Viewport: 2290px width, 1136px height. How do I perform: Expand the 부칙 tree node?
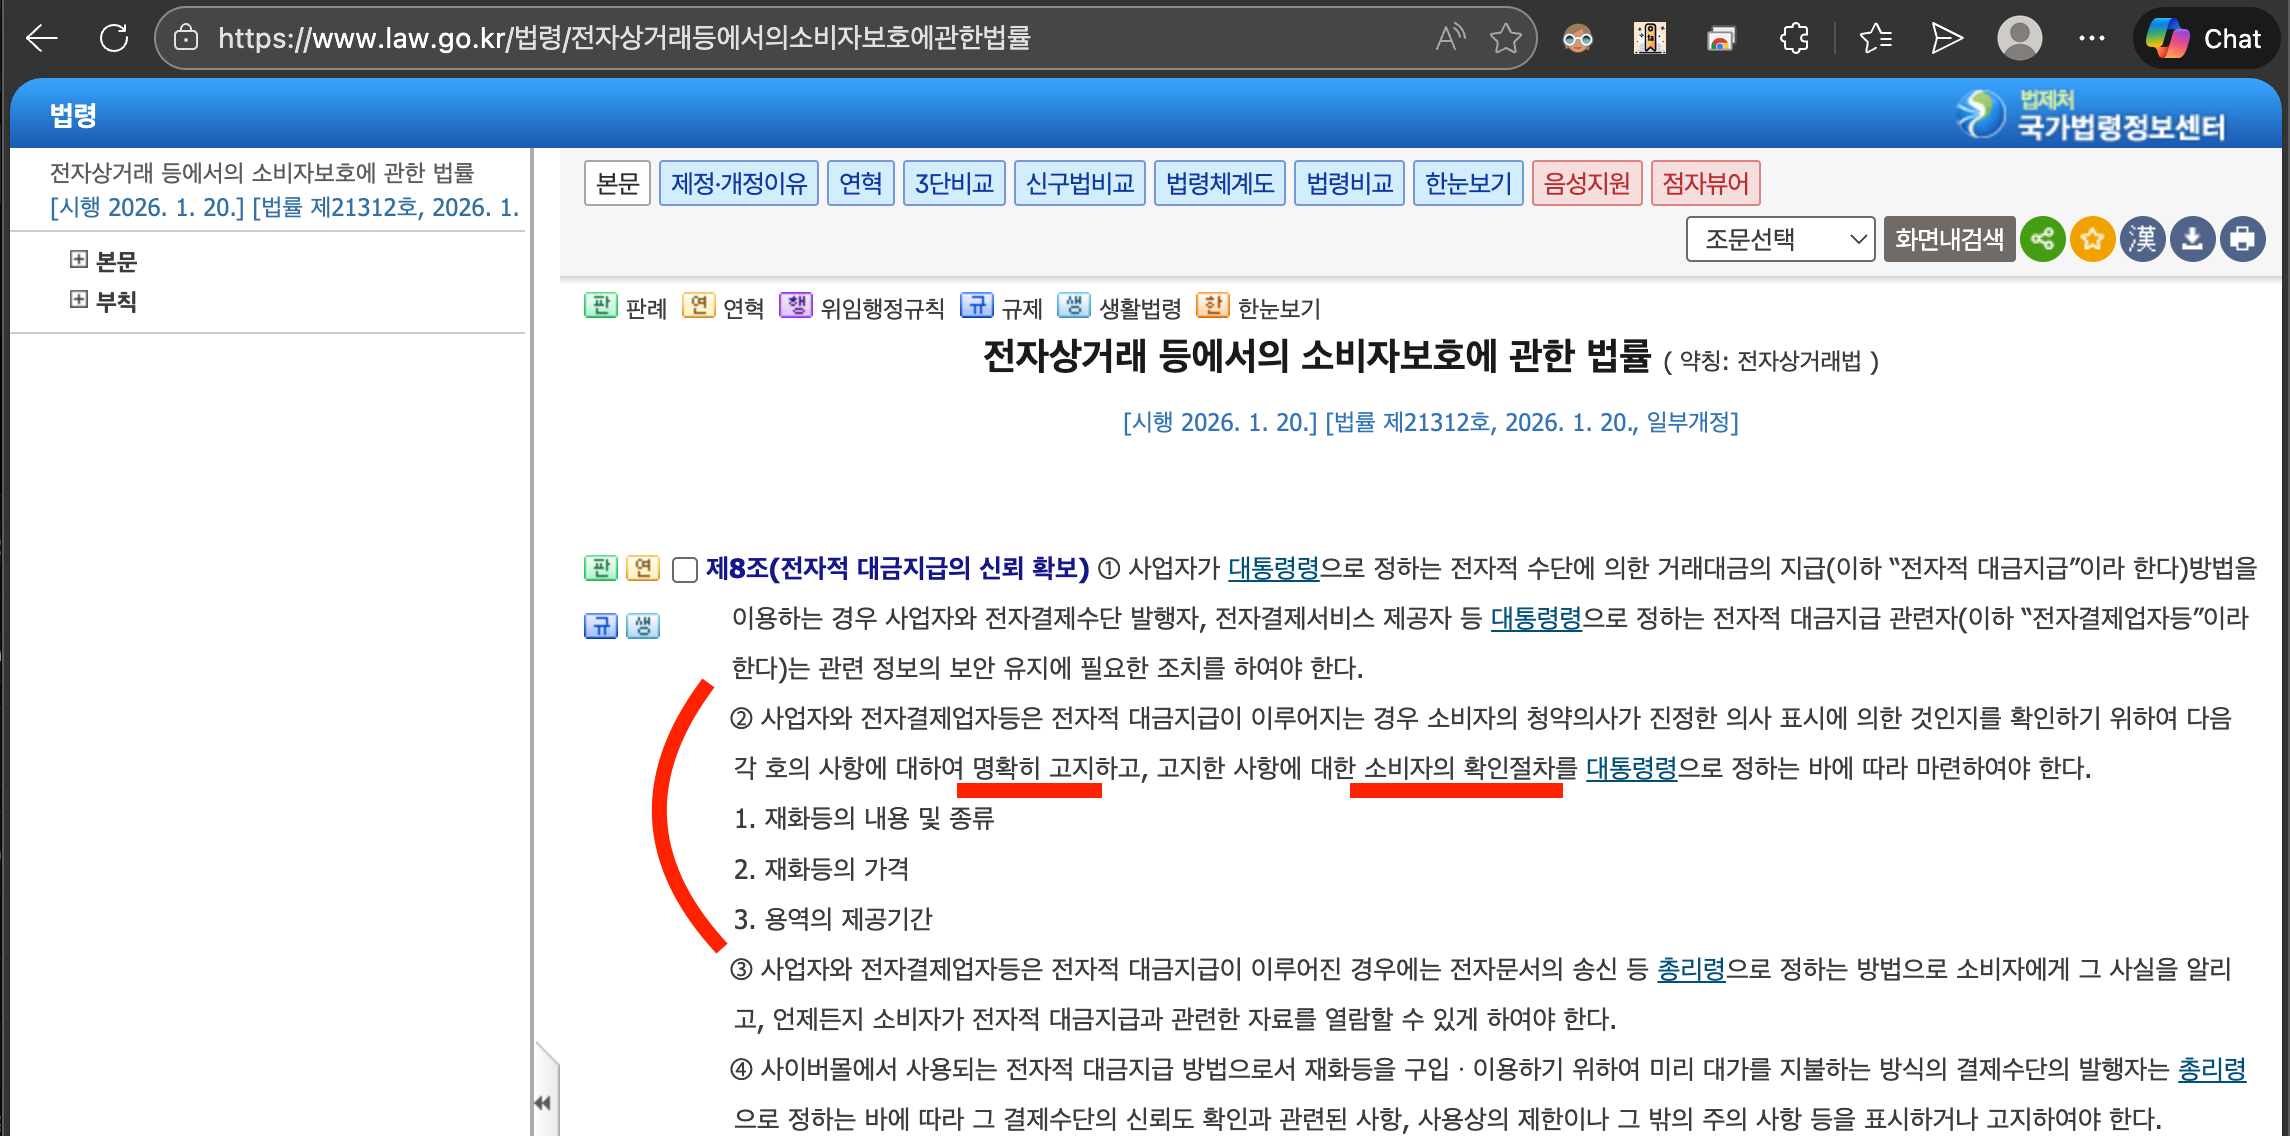tap(79, 300)
